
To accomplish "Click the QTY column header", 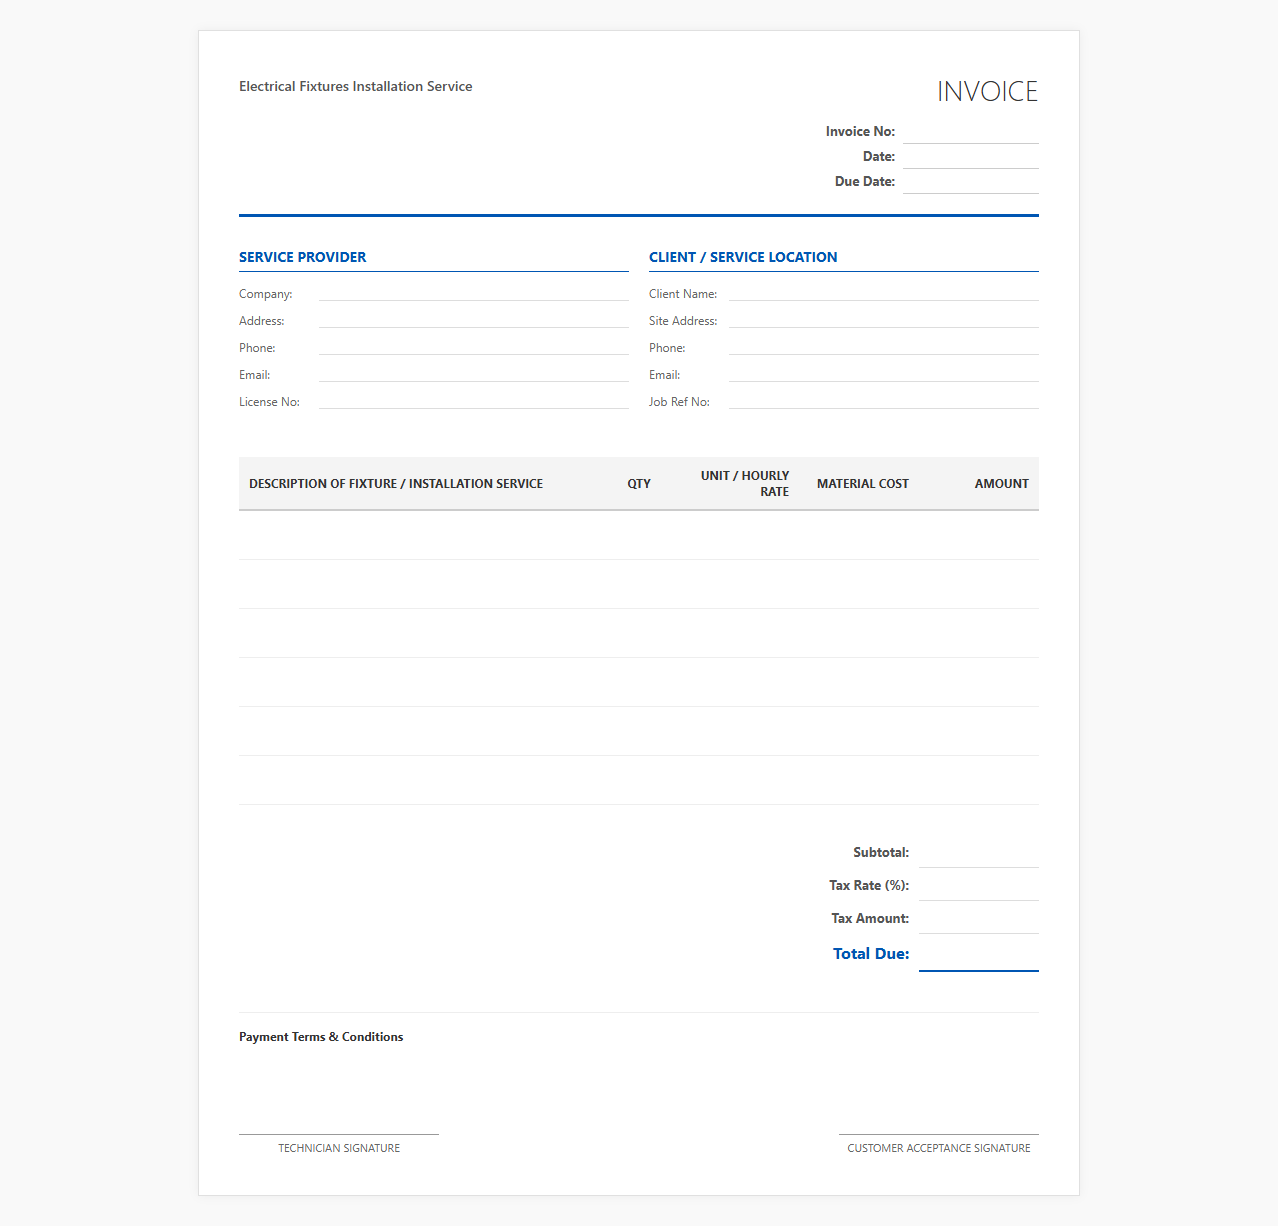I will (x=639, y=484).
